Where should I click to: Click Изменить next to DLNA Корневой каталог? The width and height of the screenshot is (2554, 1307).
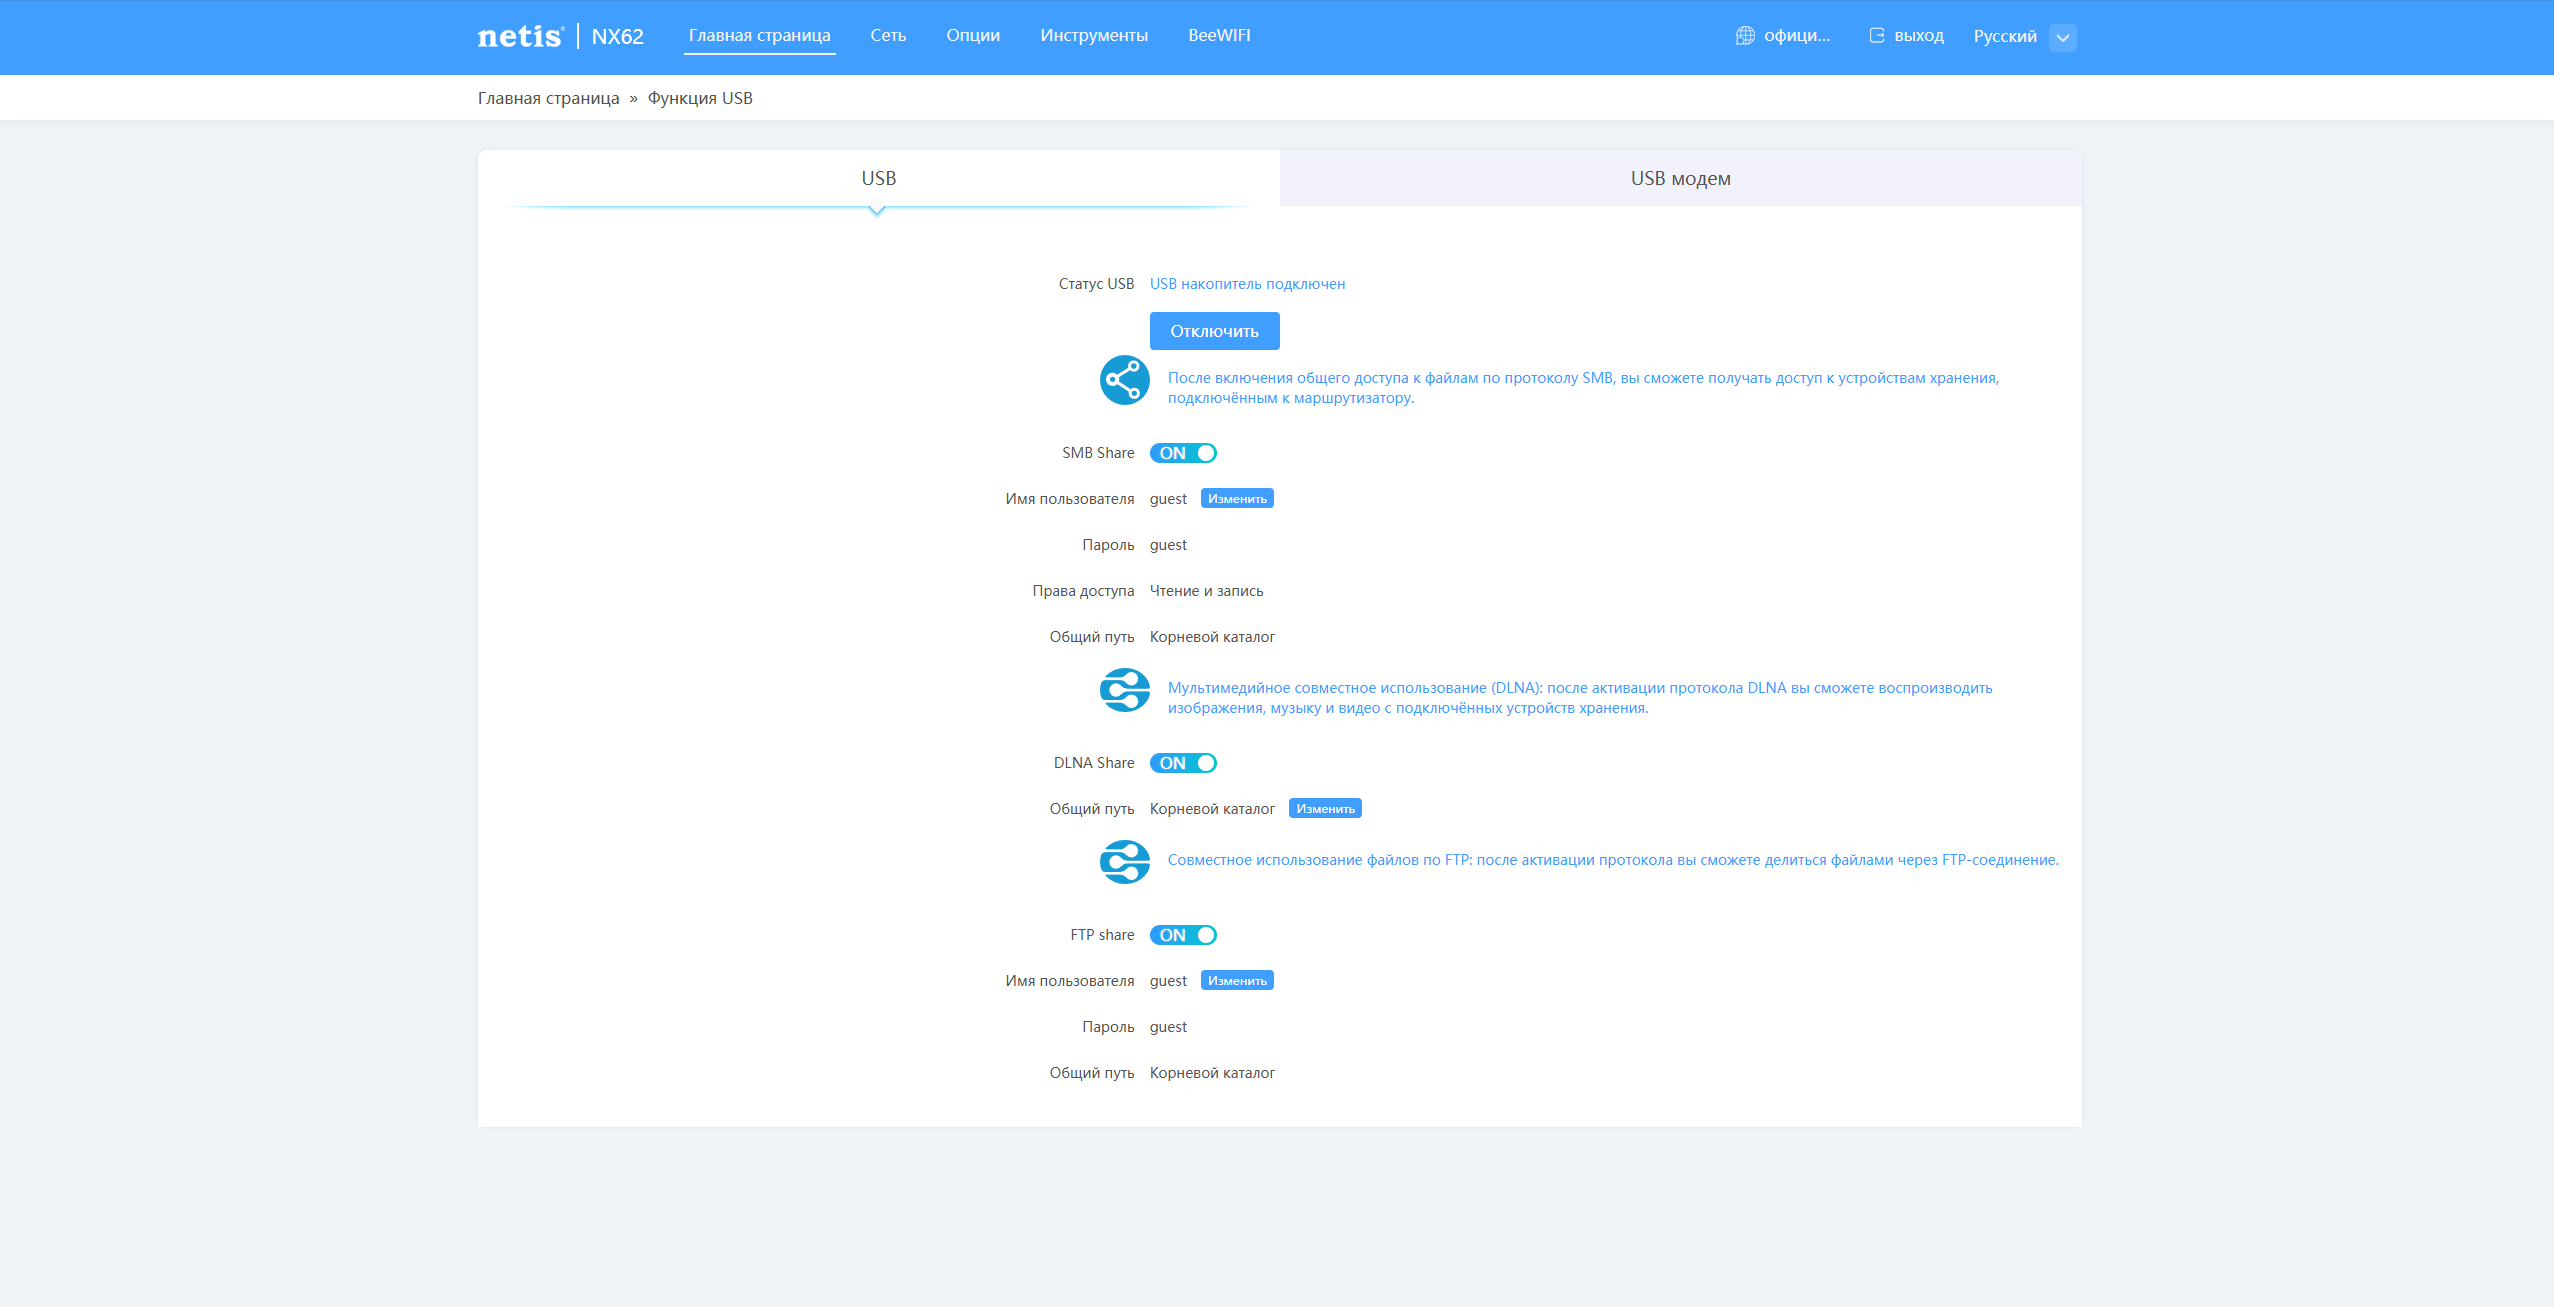point(1325,809)
